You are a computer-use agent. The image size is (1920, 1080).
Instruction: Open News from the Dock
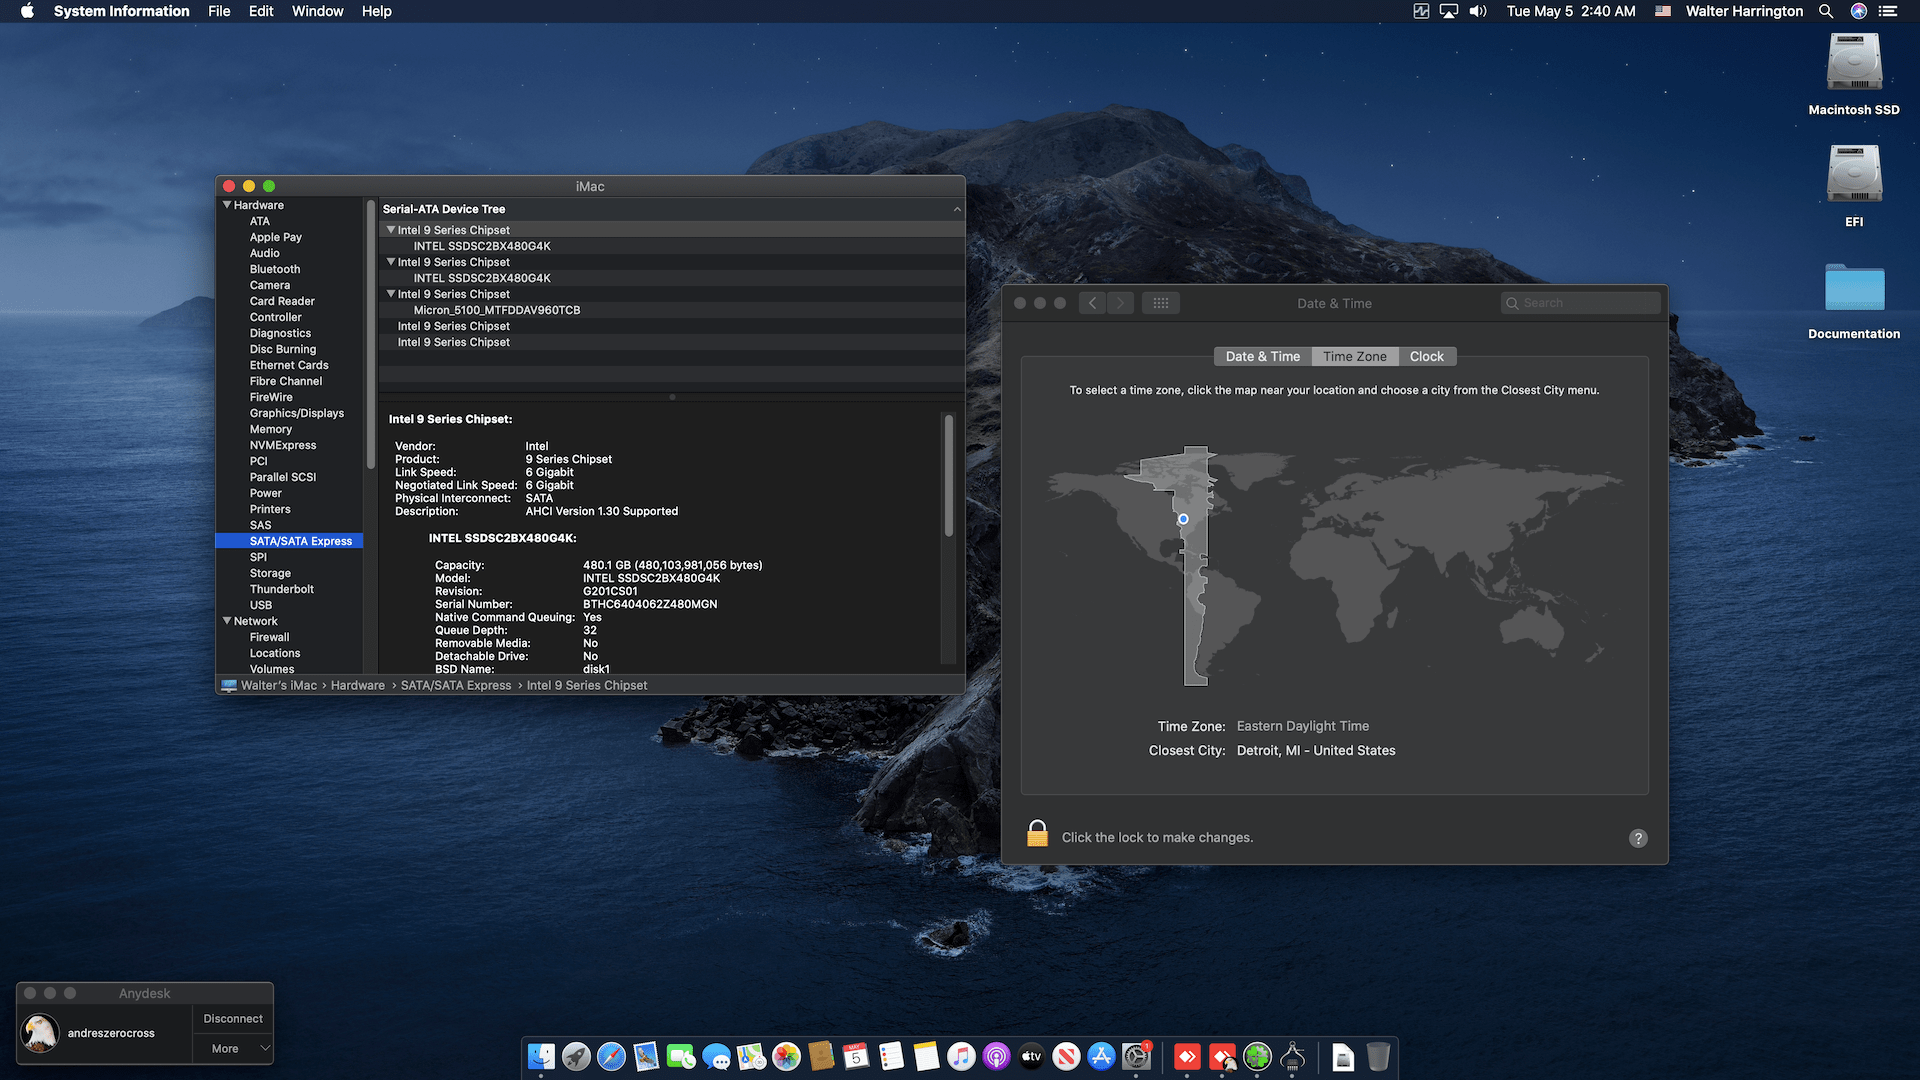(x=1066, y=1056)
